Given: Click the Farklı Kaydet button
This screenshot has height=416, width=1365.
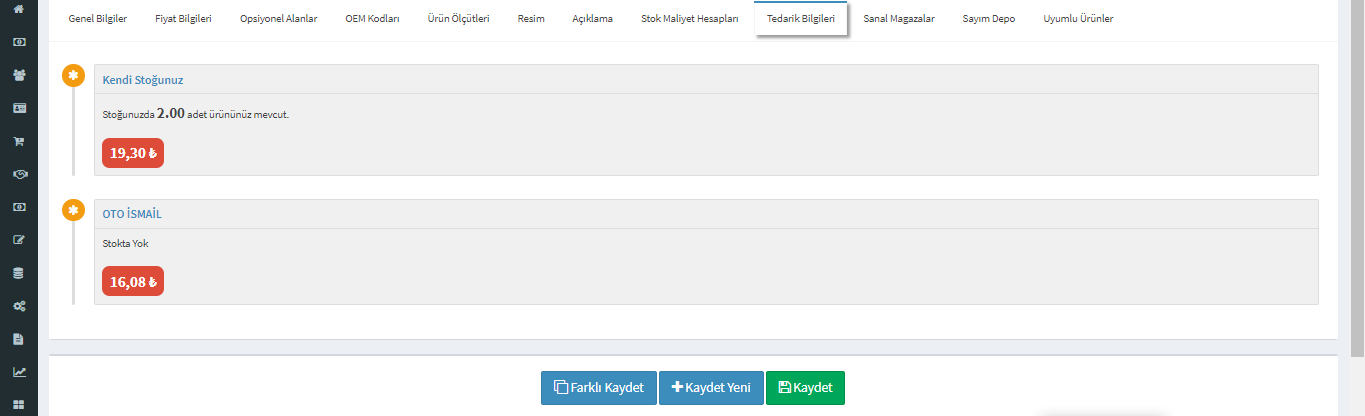Looking at the screenshot, I should [598, 388].
